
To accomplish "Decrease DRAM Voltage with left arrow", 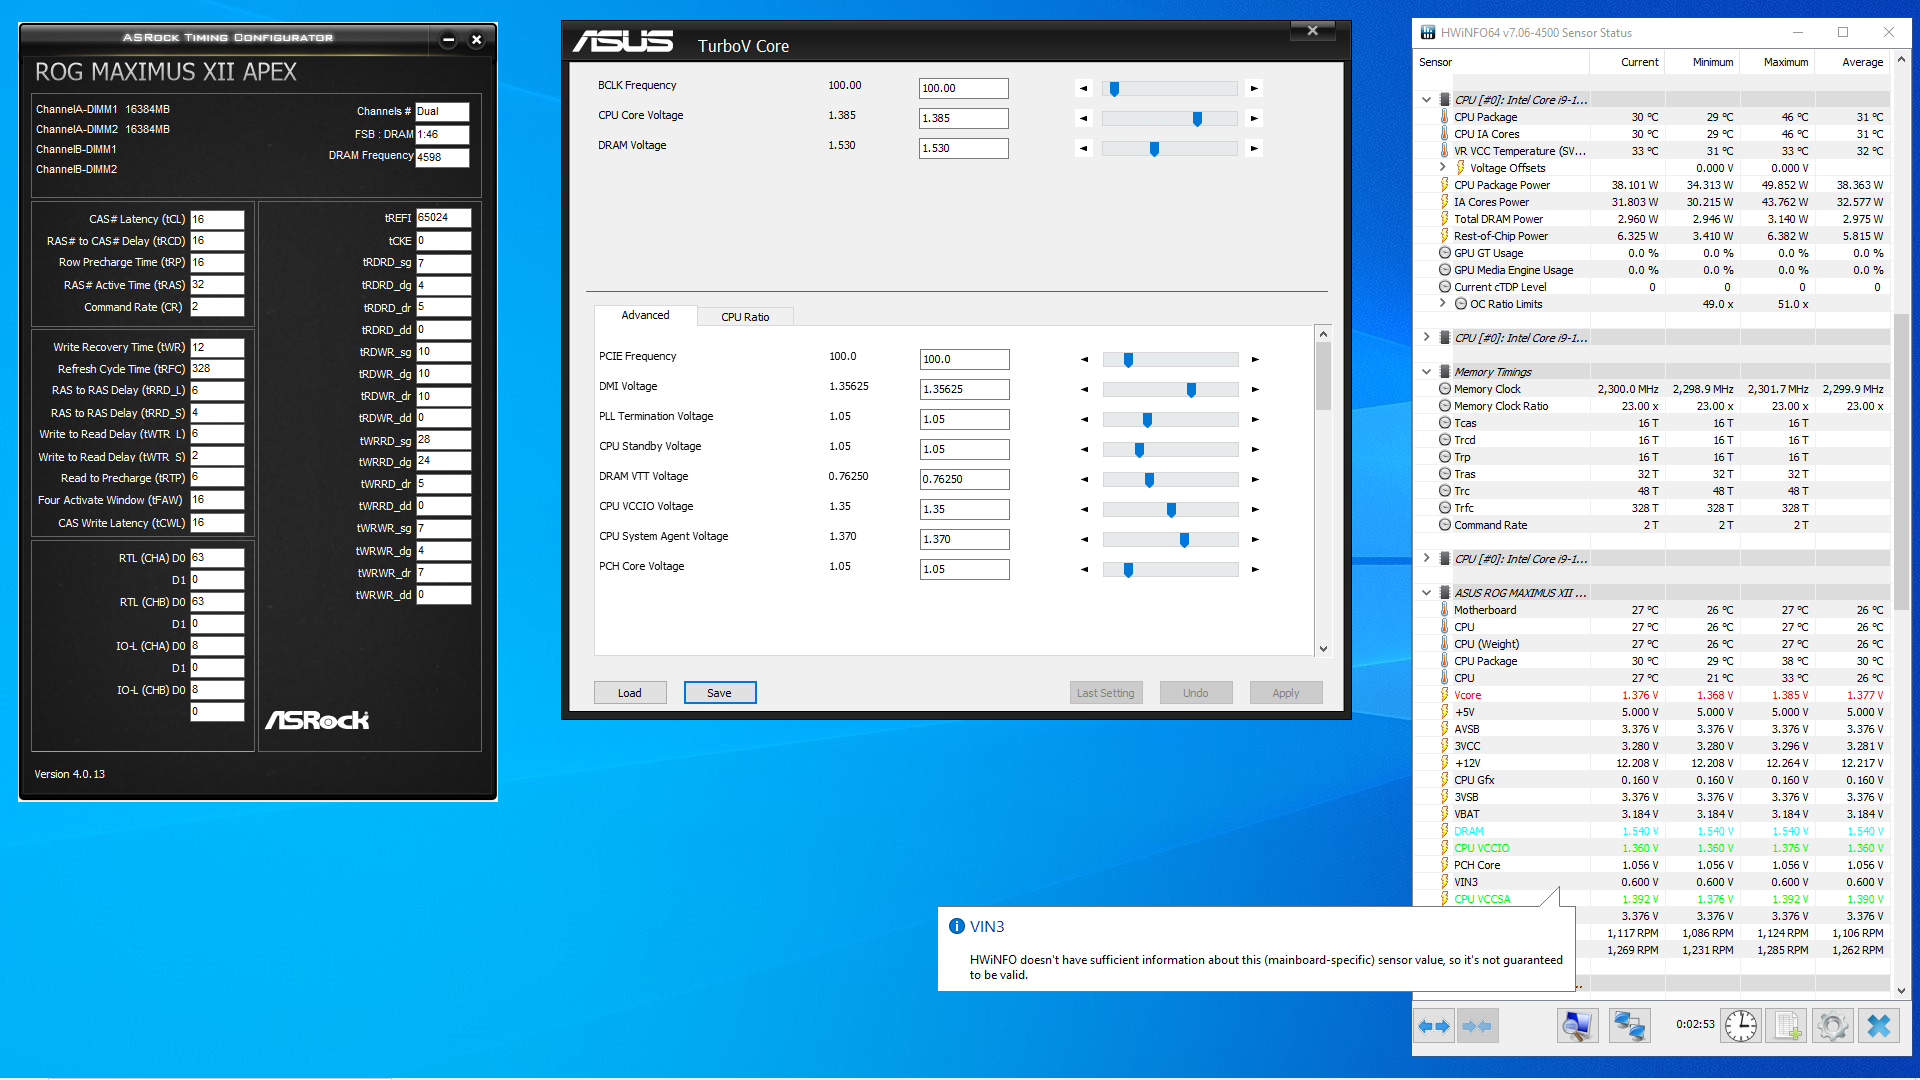I will [1083, 148].
